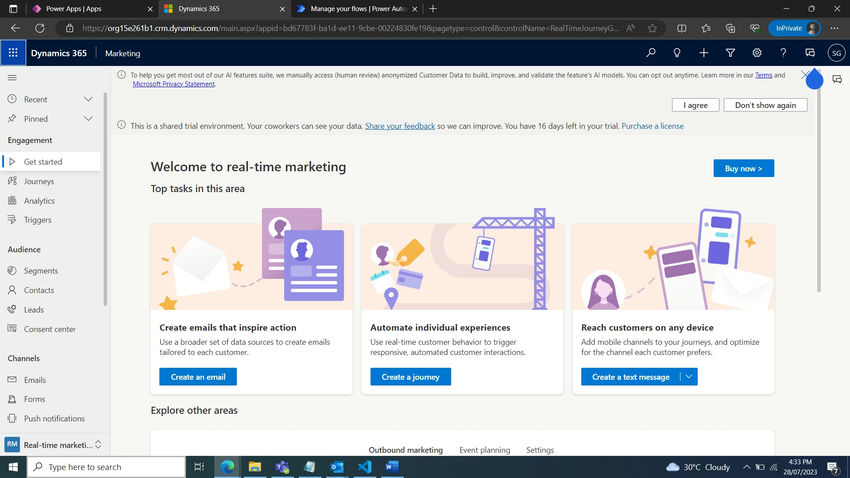Open the browser favorites list icon
This screenshot has height=478, width=850.
pyautogui.click(x=706, y=28)
